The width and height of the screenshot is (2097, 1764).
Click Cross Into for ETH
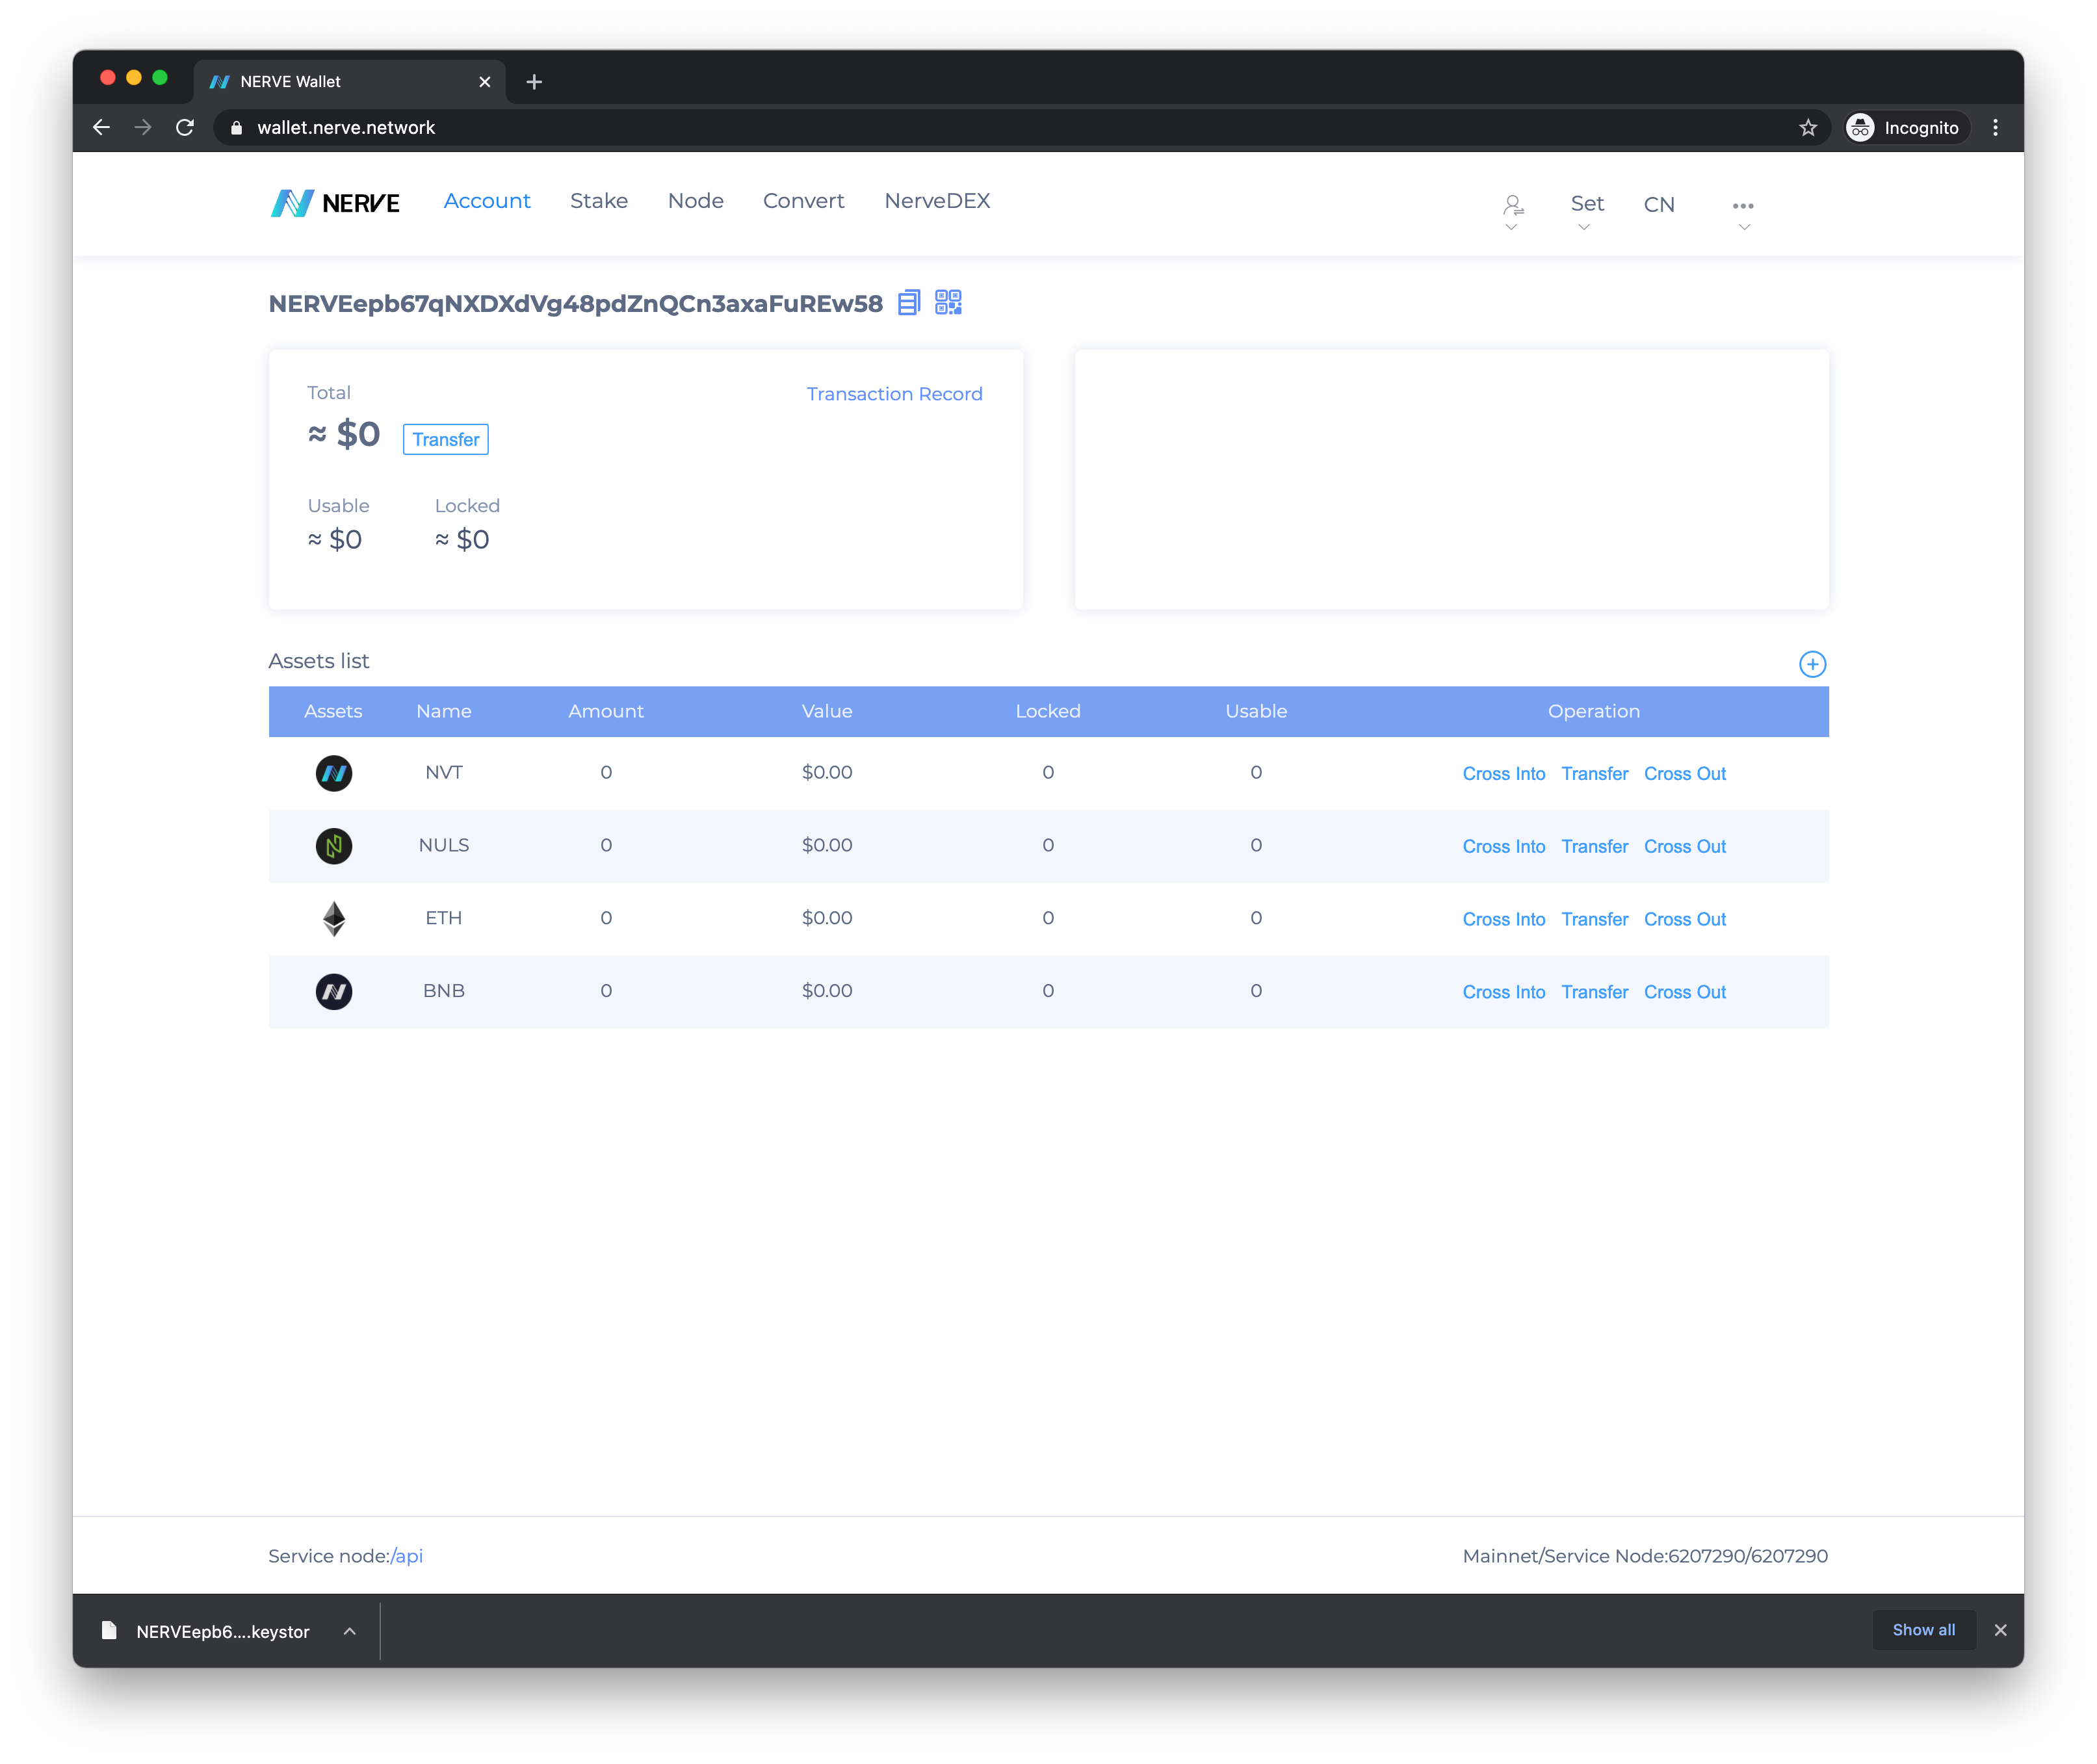coord(1504,920)
